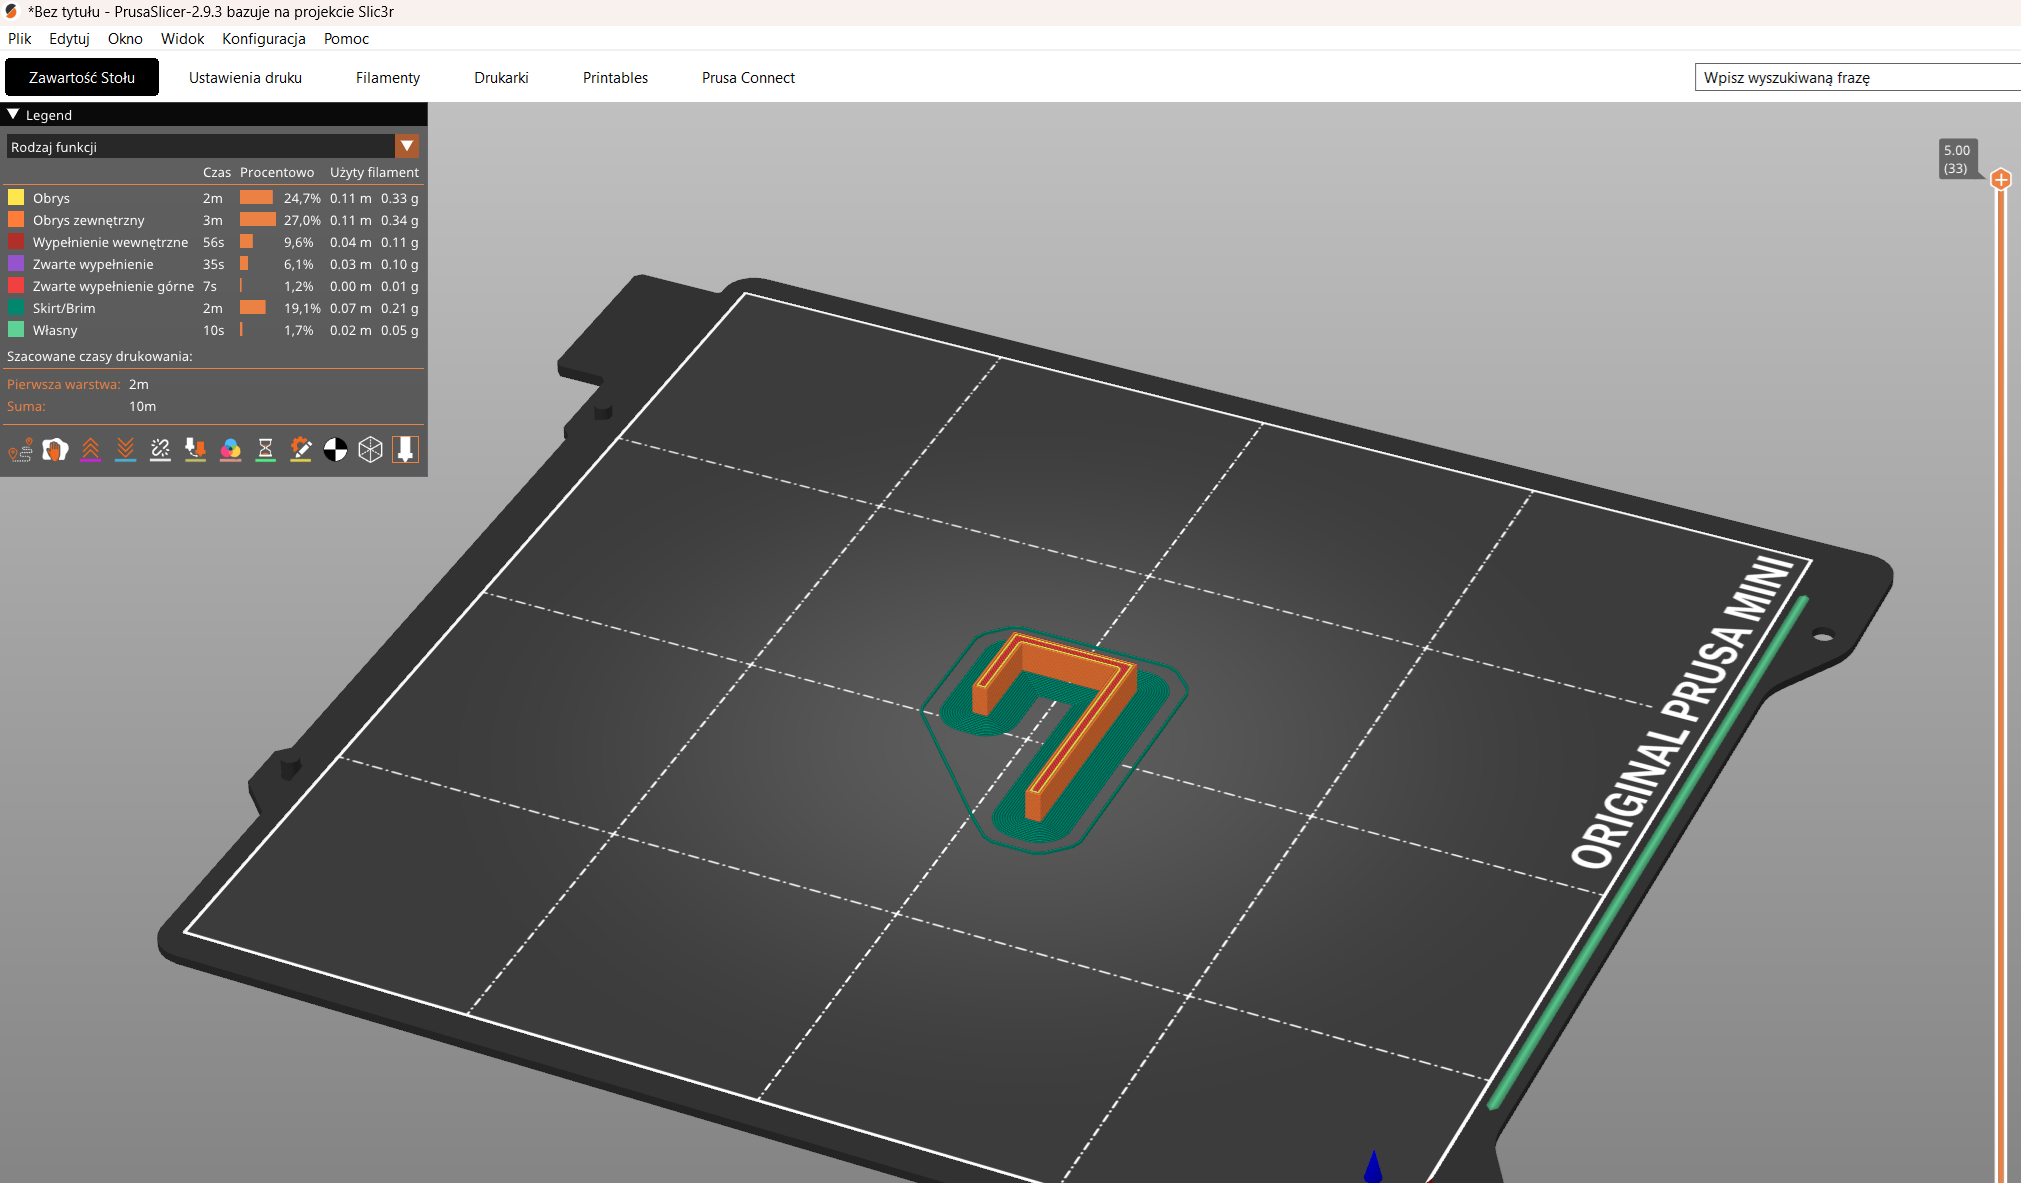Toggle travel moves visibility icon in legend
Screen dimensions: 2021x1183
coord(20,450)
